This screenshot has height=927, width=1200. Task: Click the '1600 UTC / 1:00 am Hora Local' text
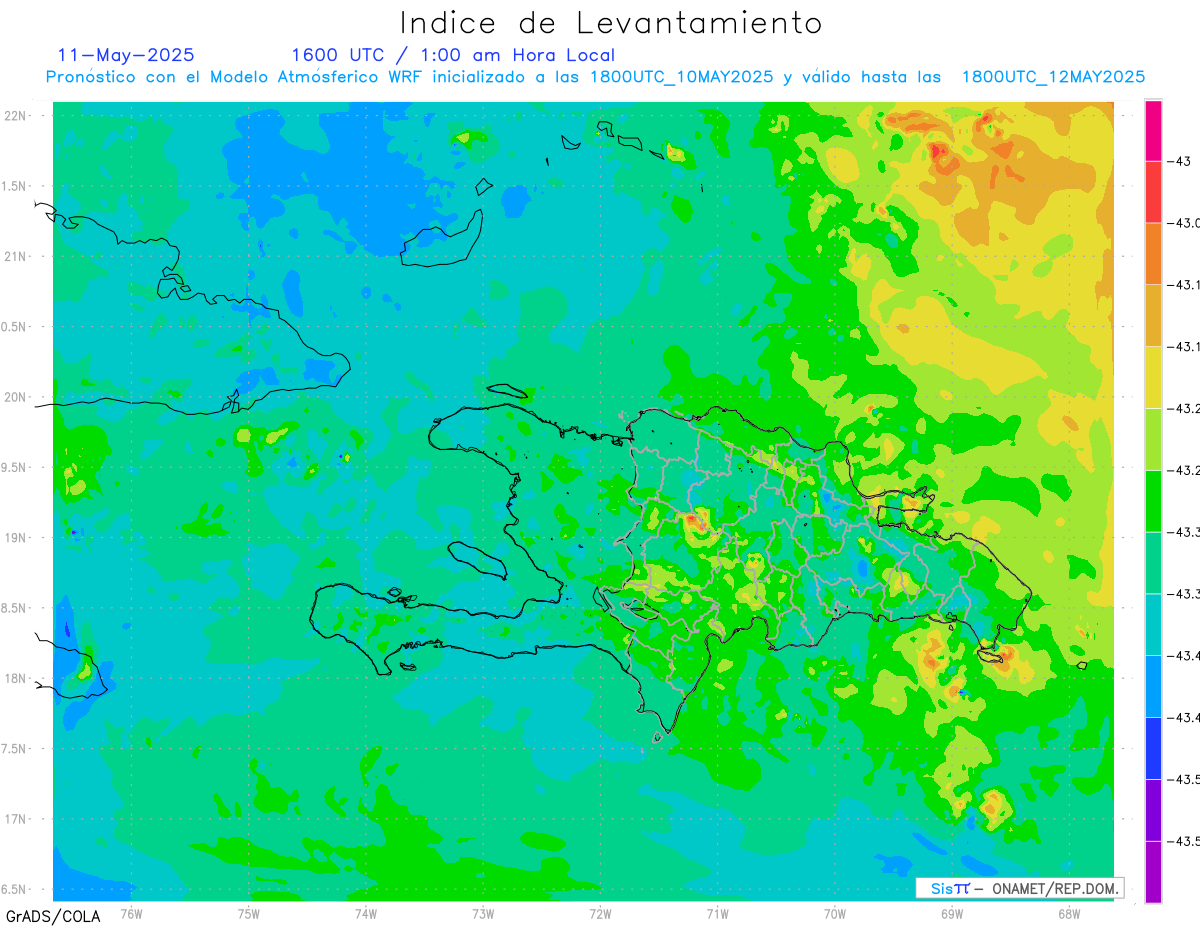tap(453, 55)
